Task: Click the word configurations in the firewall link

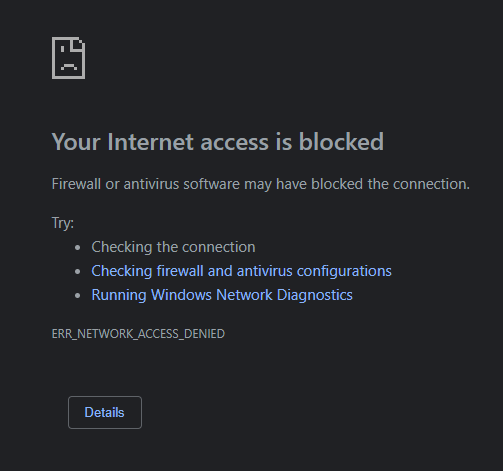Action: [344, 271]
